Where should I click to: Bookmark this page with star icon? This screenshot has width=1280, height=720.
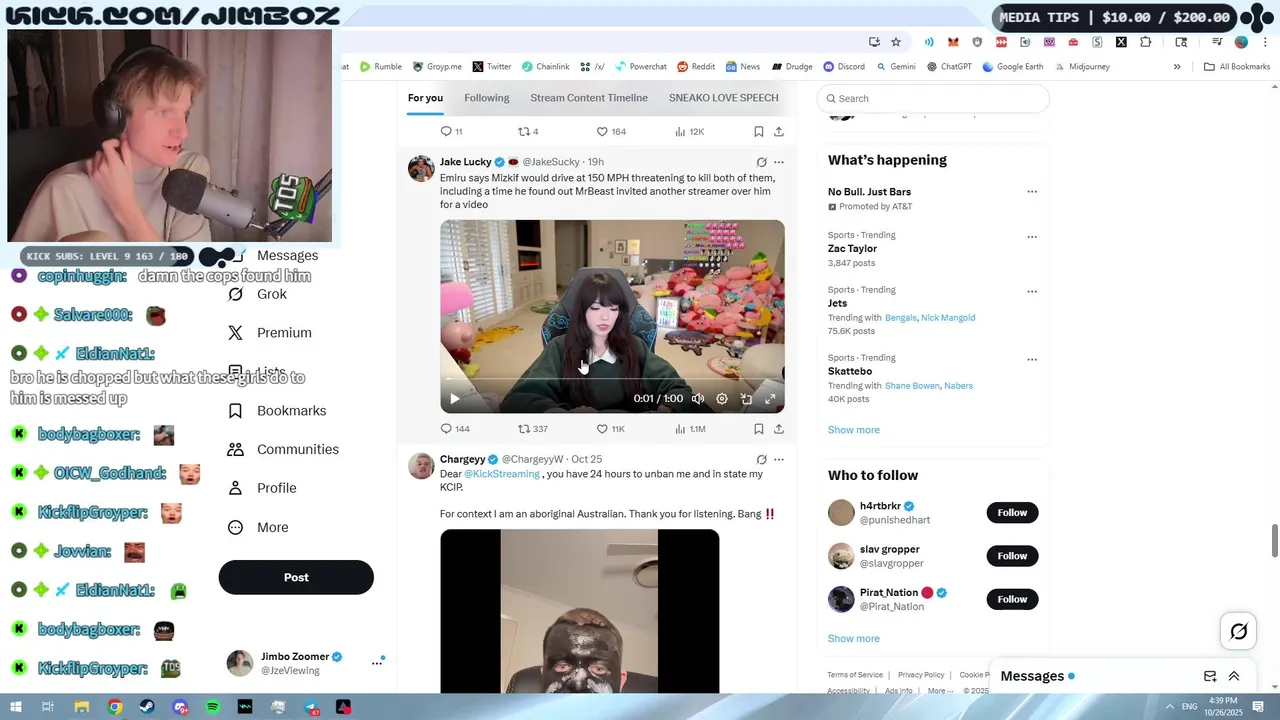point(896,42)
